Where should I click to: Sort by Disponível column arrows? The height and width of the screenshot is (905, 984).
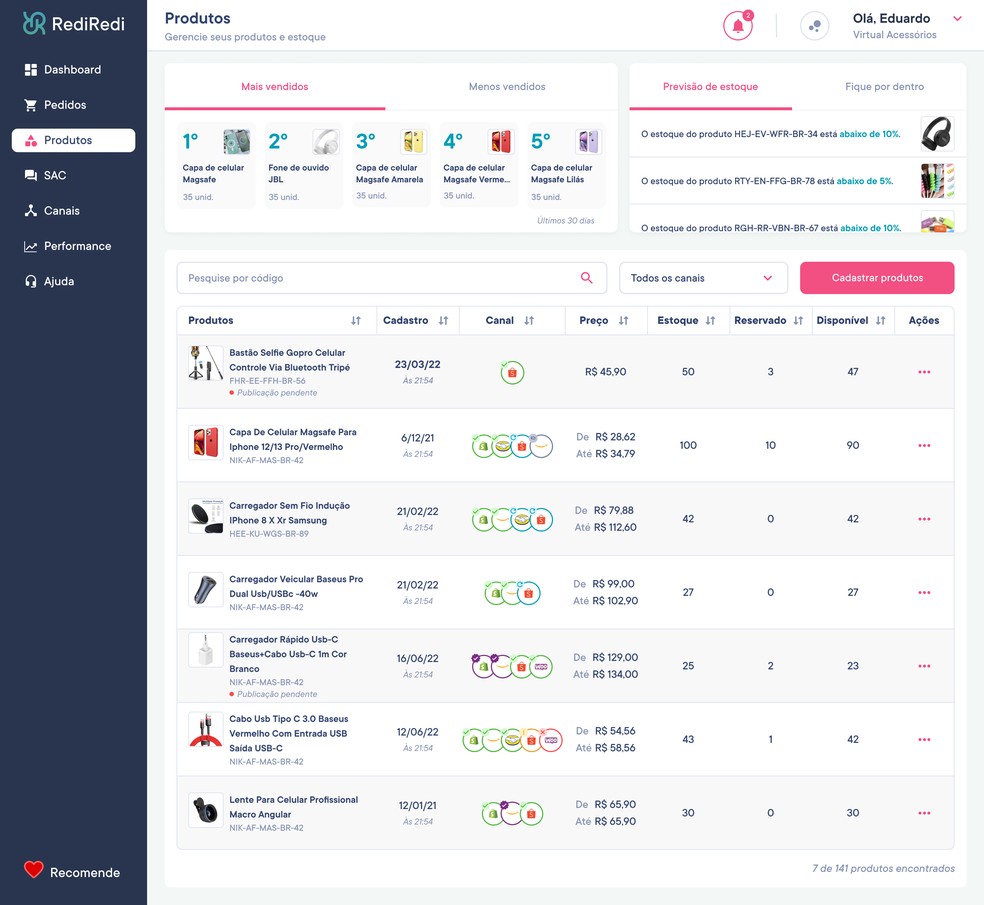(x=880, y=321)
